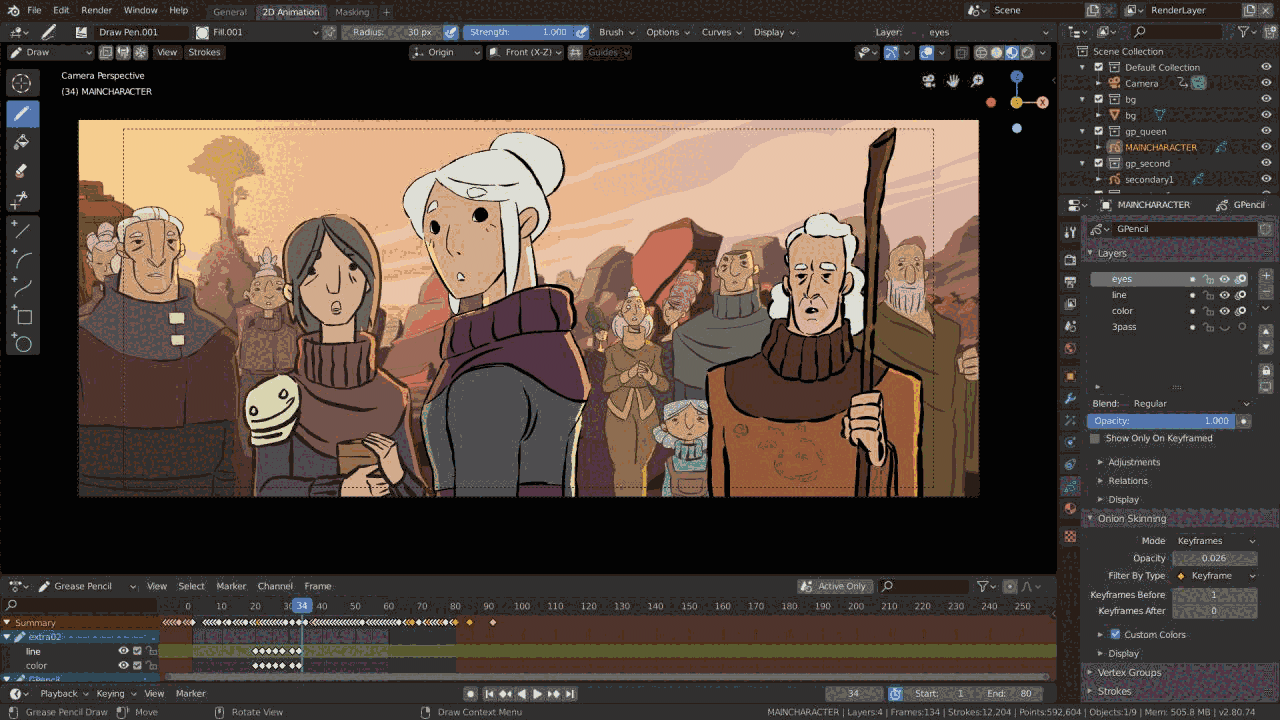Open the onion skinning Mode dropdown
The height and width of the screenshot is (720, 1280).
point(1214,540)
